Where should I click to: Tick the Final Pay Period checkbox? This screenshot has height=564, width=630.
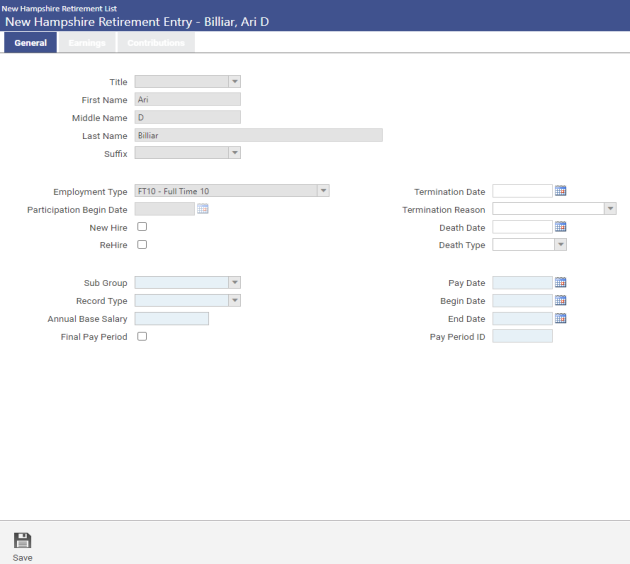142,337
